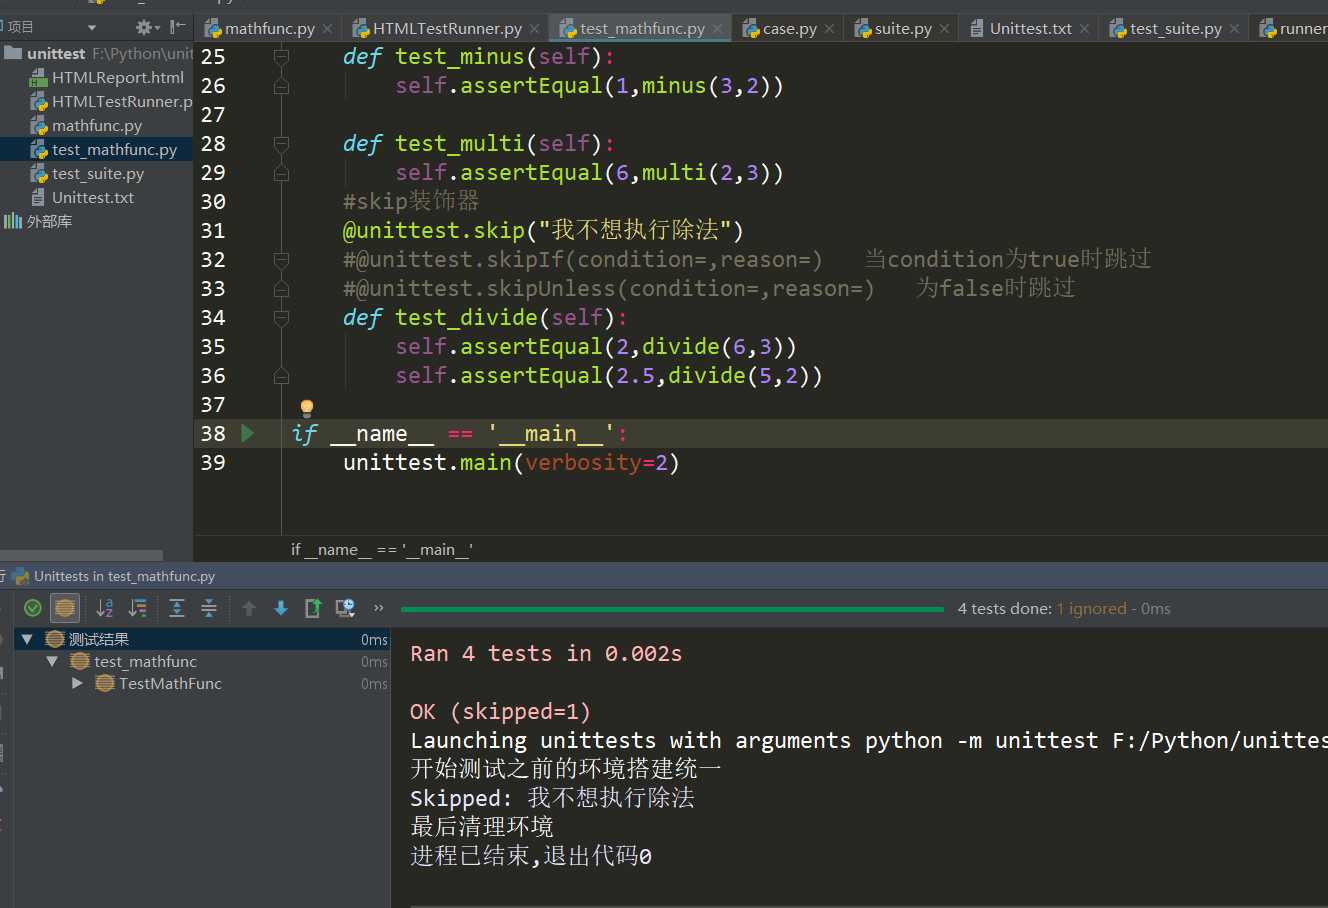Click line number 31 in gutter
This screenshot has height=908, width=1328.
(x=213, y=230)
